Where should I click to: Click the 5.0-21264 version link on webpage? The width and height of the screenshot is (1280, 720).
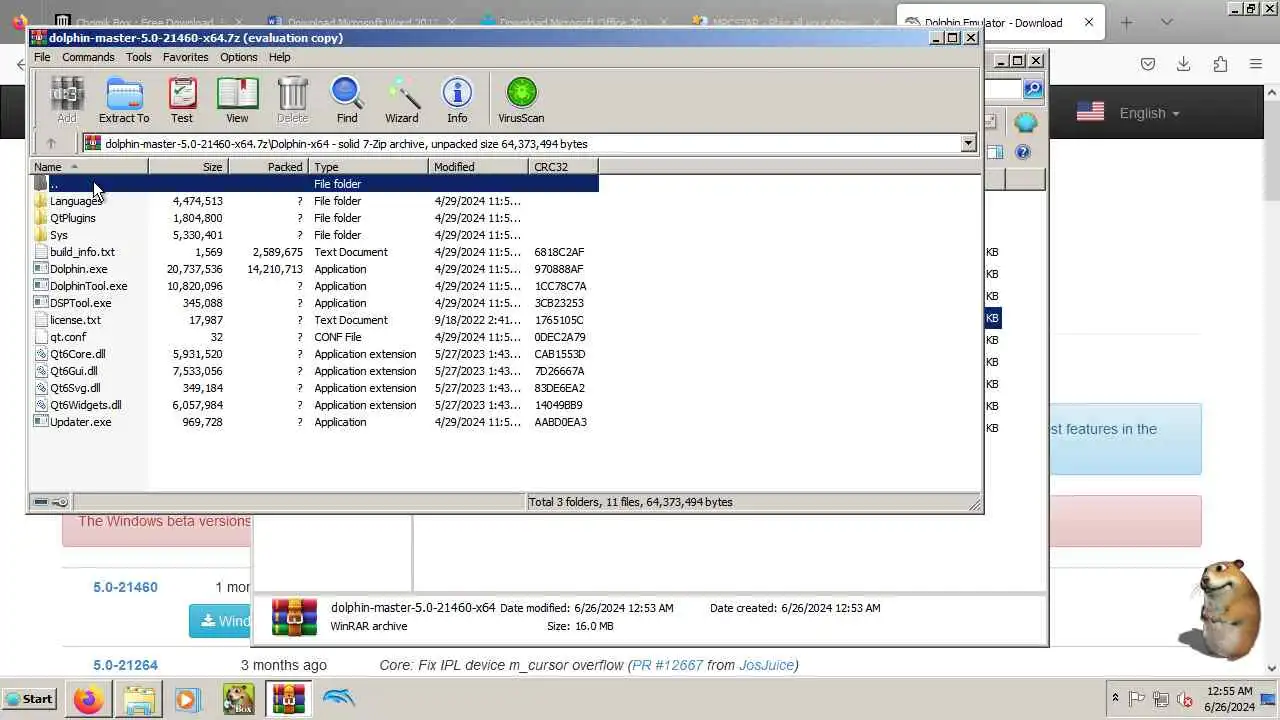pyautogui.click(x=125, y=665)
